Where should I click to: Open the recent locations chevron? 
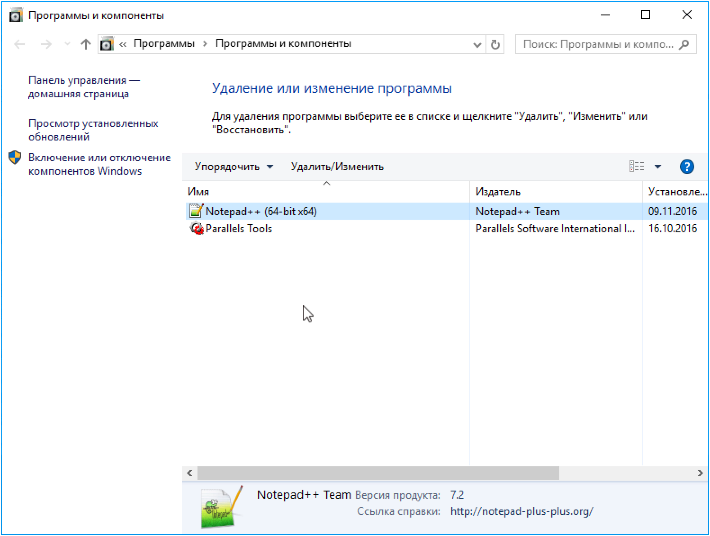[x=67, y=44]
